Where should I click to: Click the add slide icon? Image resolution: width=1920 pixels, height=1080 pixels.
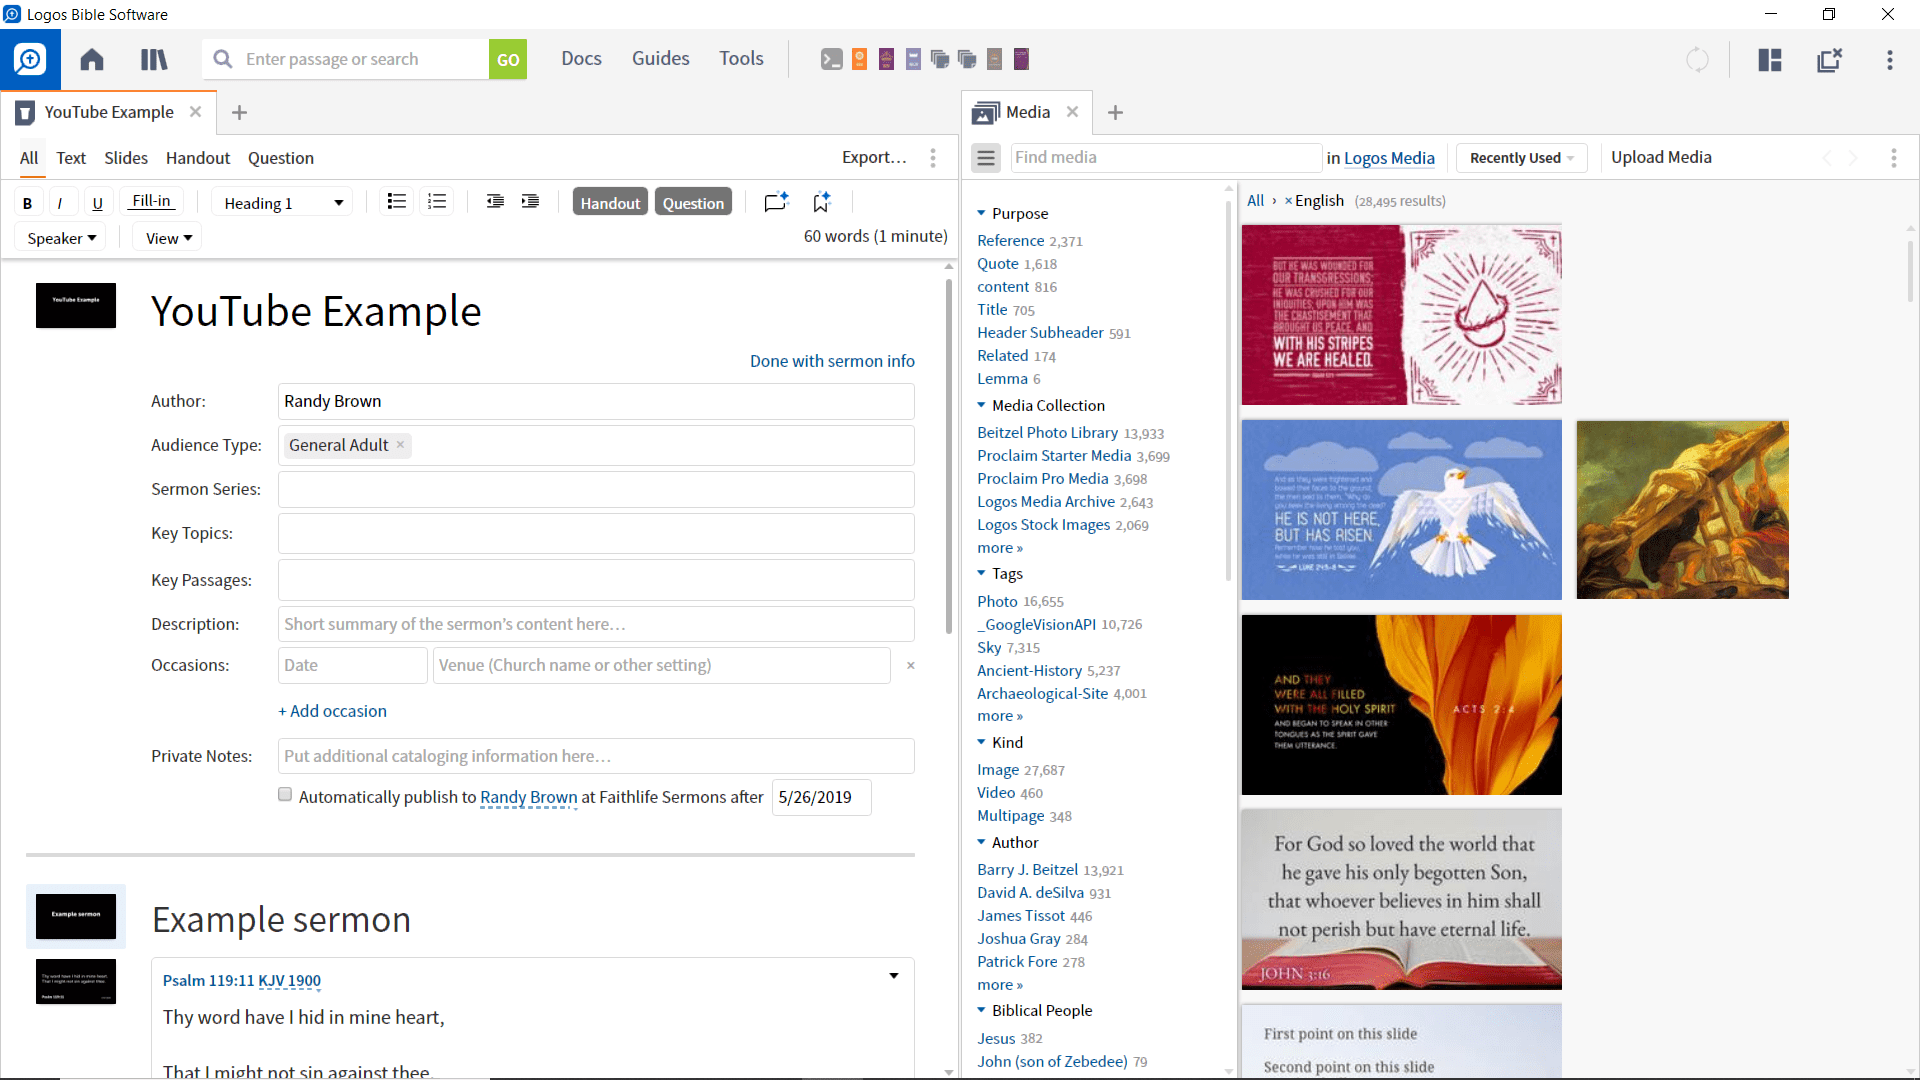pyautogui.click(x=776, y=202)
